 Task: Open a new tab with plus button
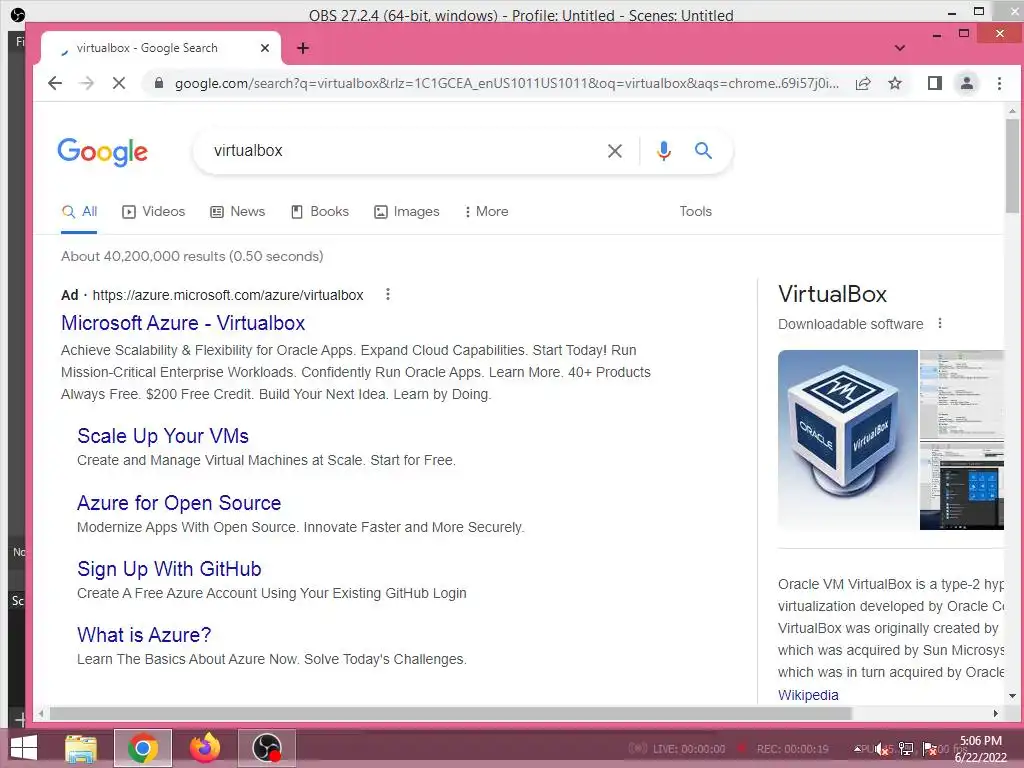303,48
